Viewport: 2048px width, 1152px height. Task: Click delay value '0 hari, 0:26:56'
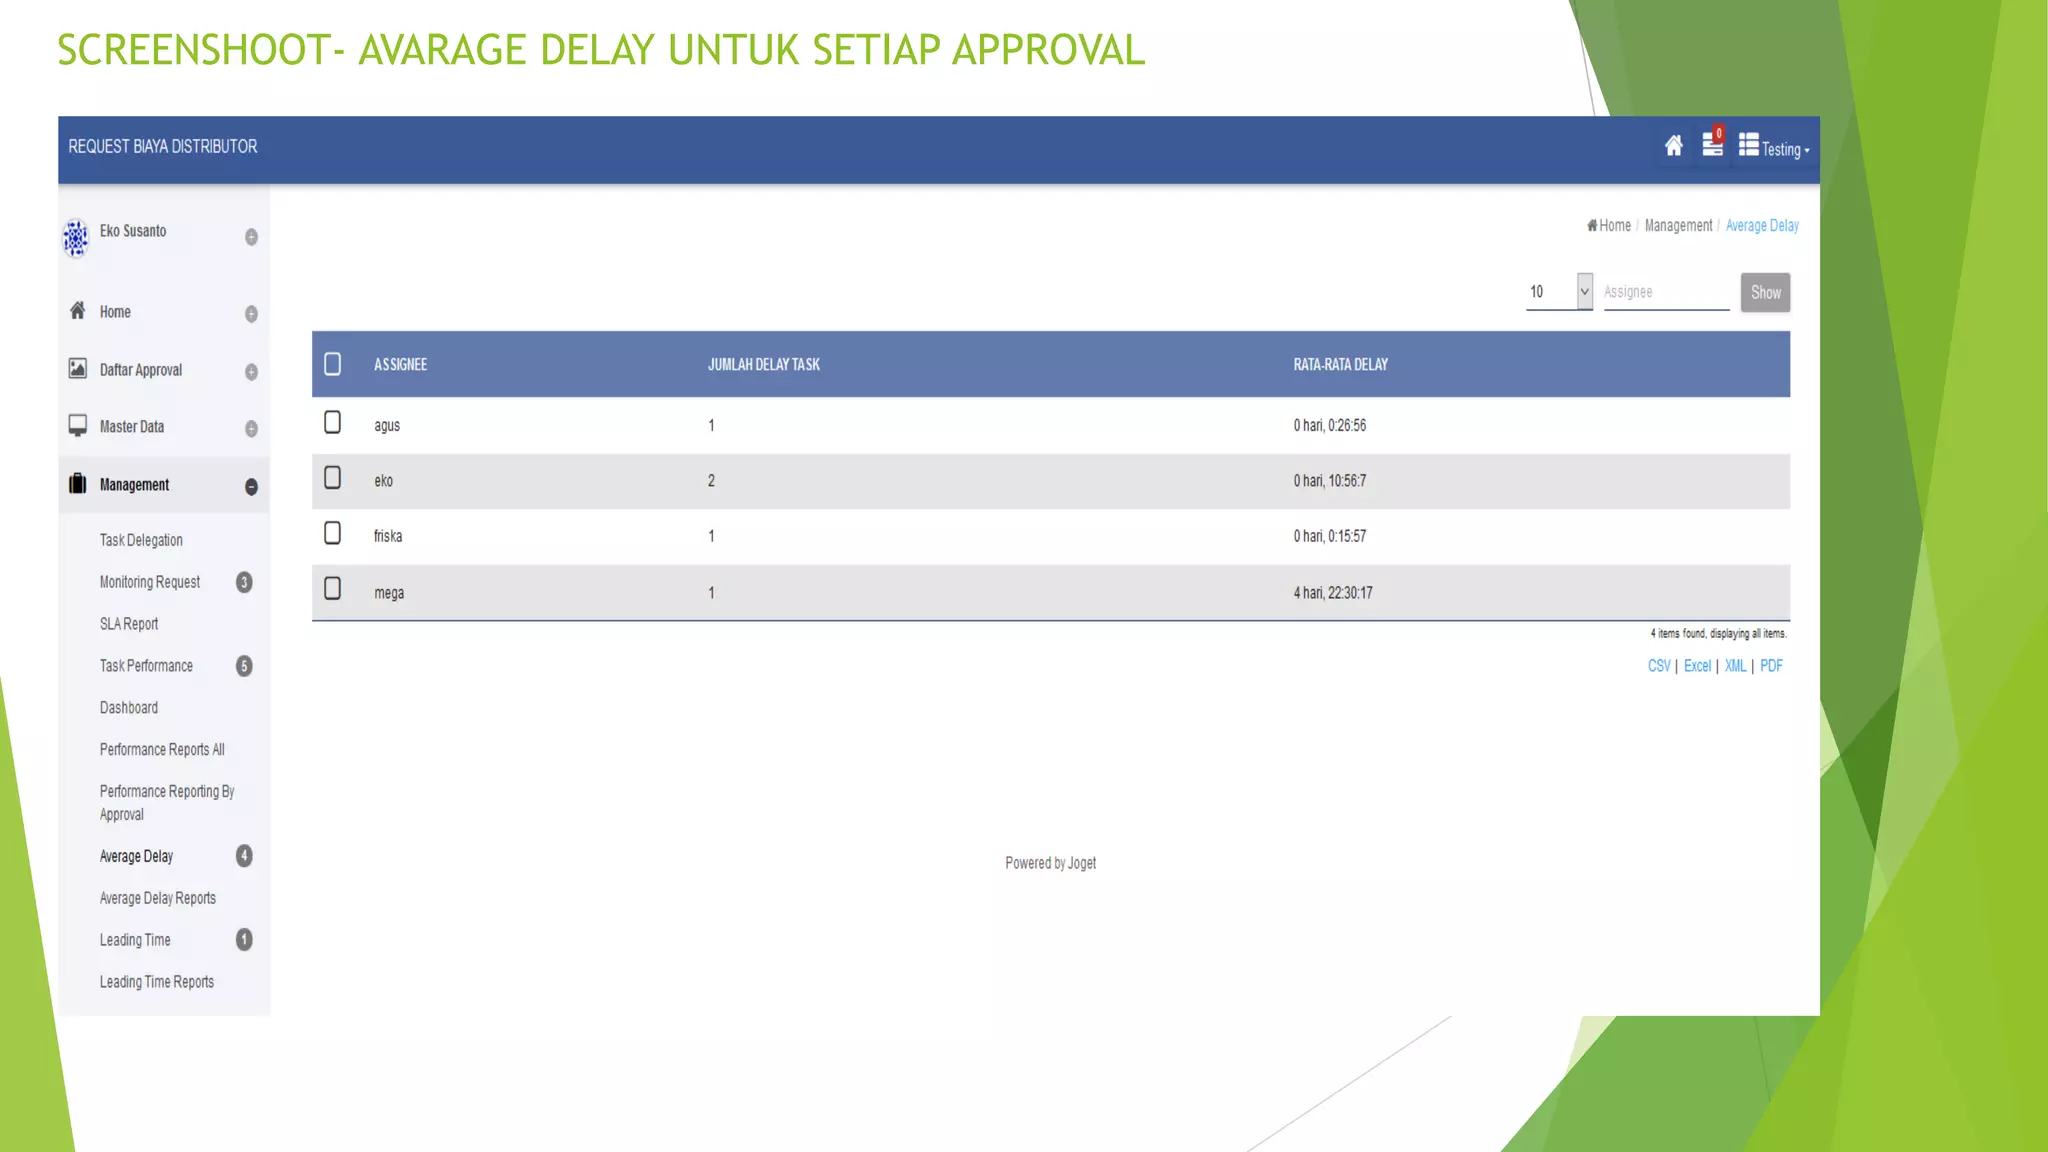(1329, 426)
